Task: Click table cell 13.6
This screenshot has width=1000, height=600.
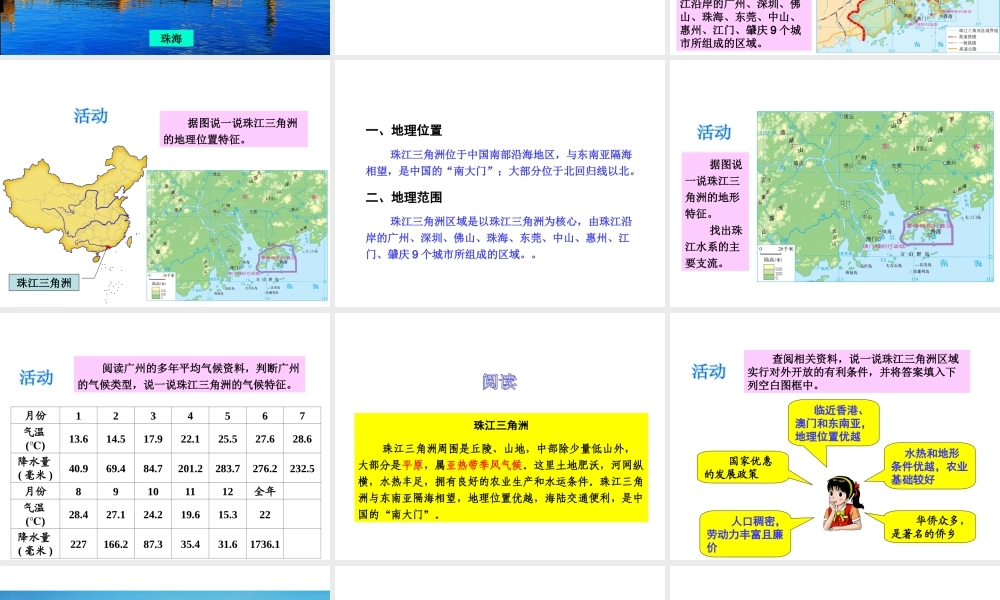Action: tap(78, 439)
